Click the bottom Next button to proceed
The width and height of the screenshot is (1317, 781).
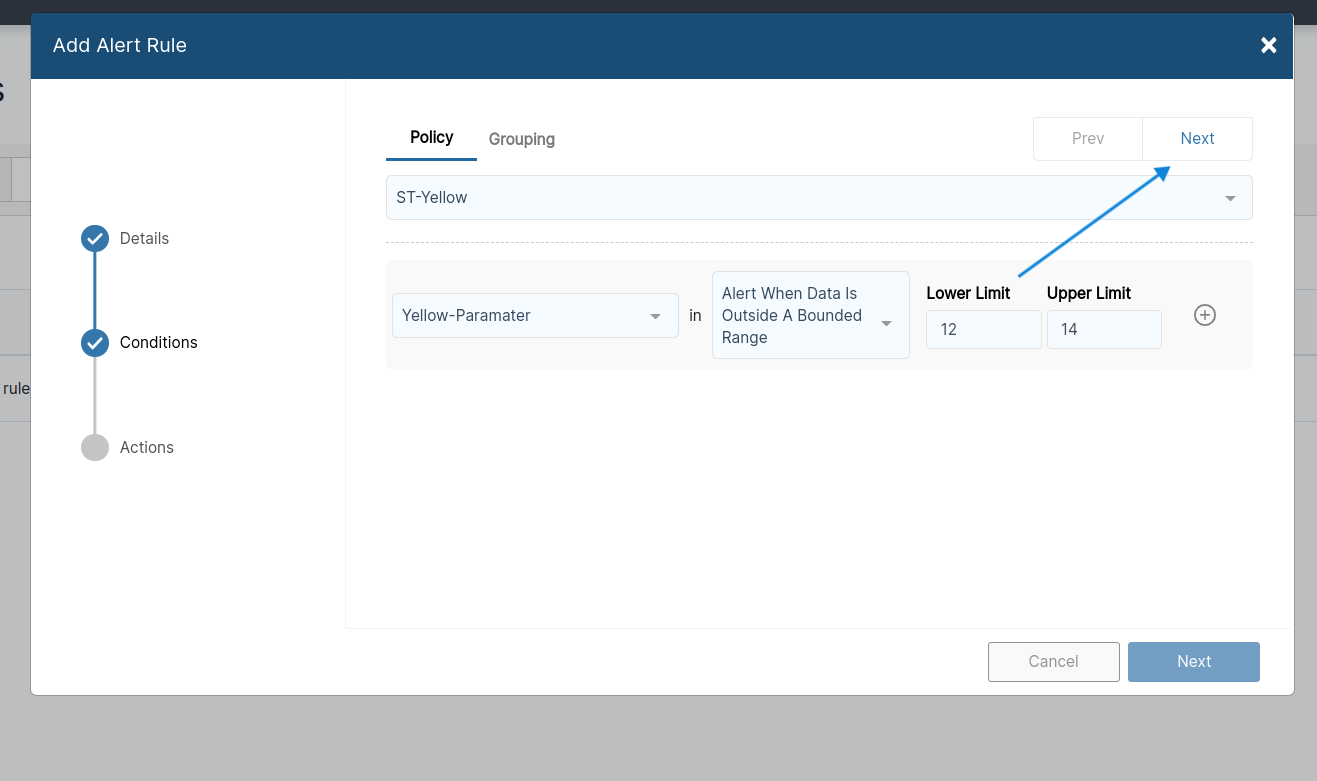1193,661
